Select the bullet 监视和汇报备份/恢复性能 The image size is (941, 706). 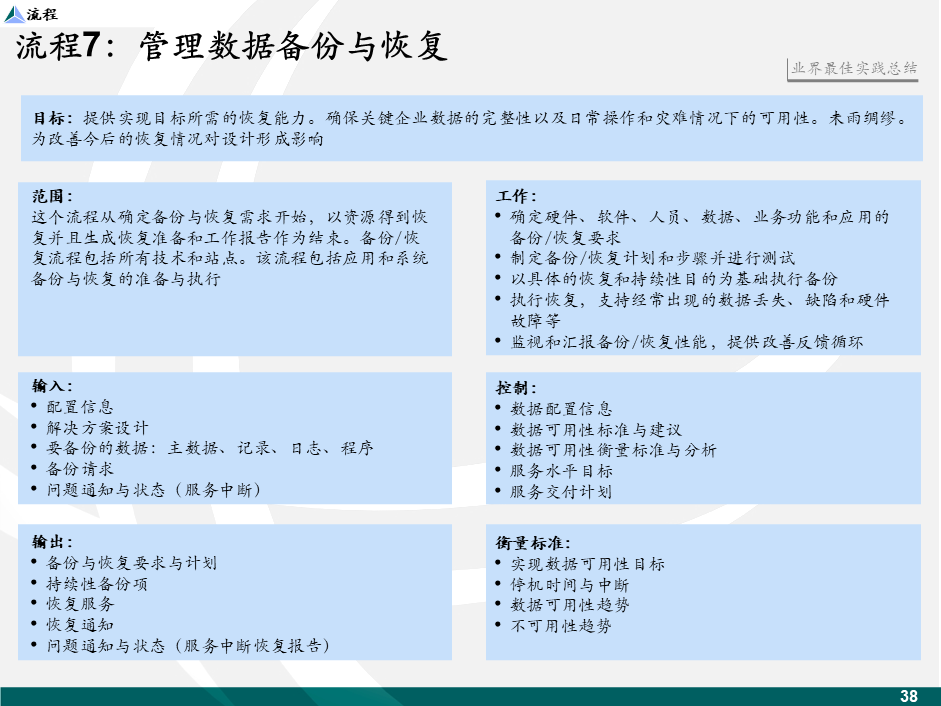coord(687,342)
